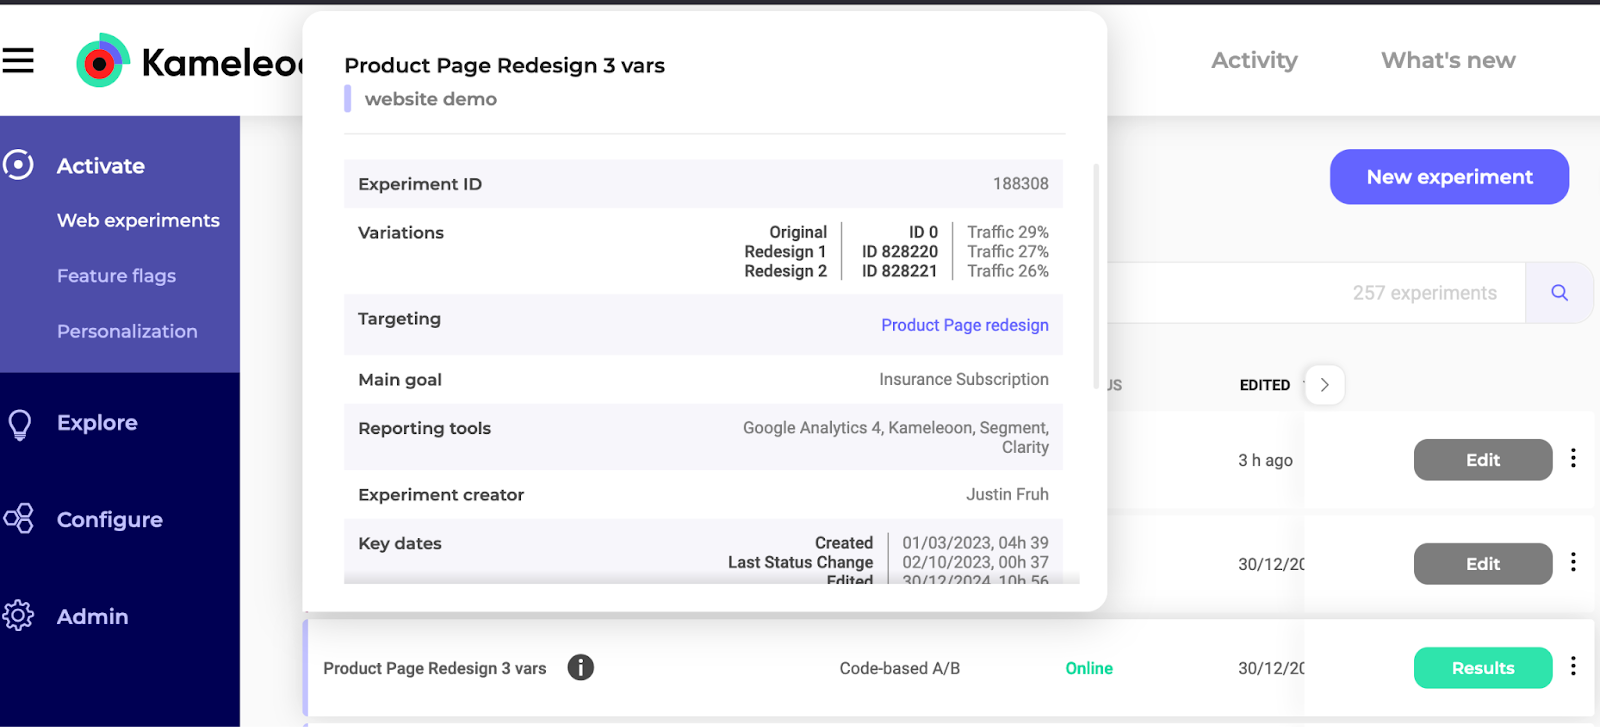Click the Kameleoon logo icon
The image size is (1600, 727).
click(103, 62)
